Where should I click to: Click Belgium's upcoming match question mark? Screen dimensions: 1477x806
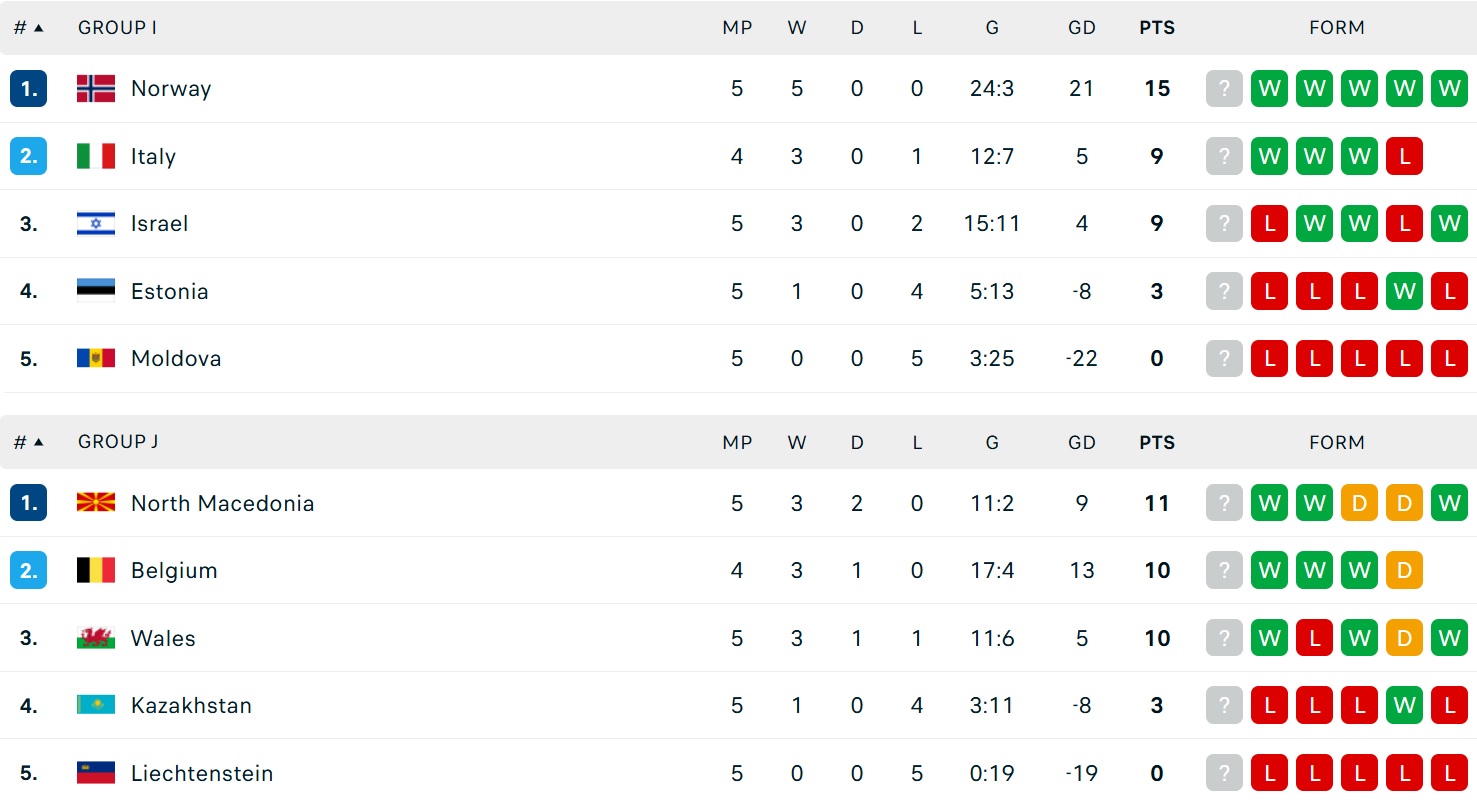(1224, 571)
